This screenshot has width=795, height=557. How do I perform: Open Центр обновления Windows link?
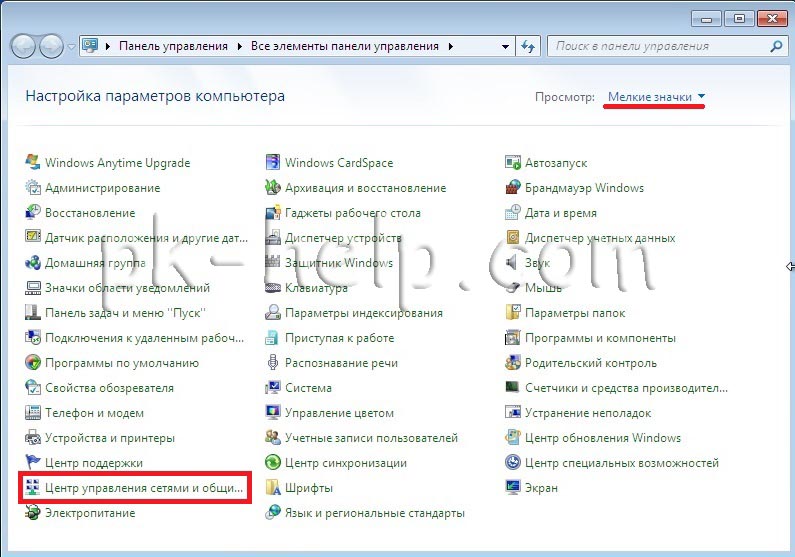pyautogui.click(x=603, y=438)
